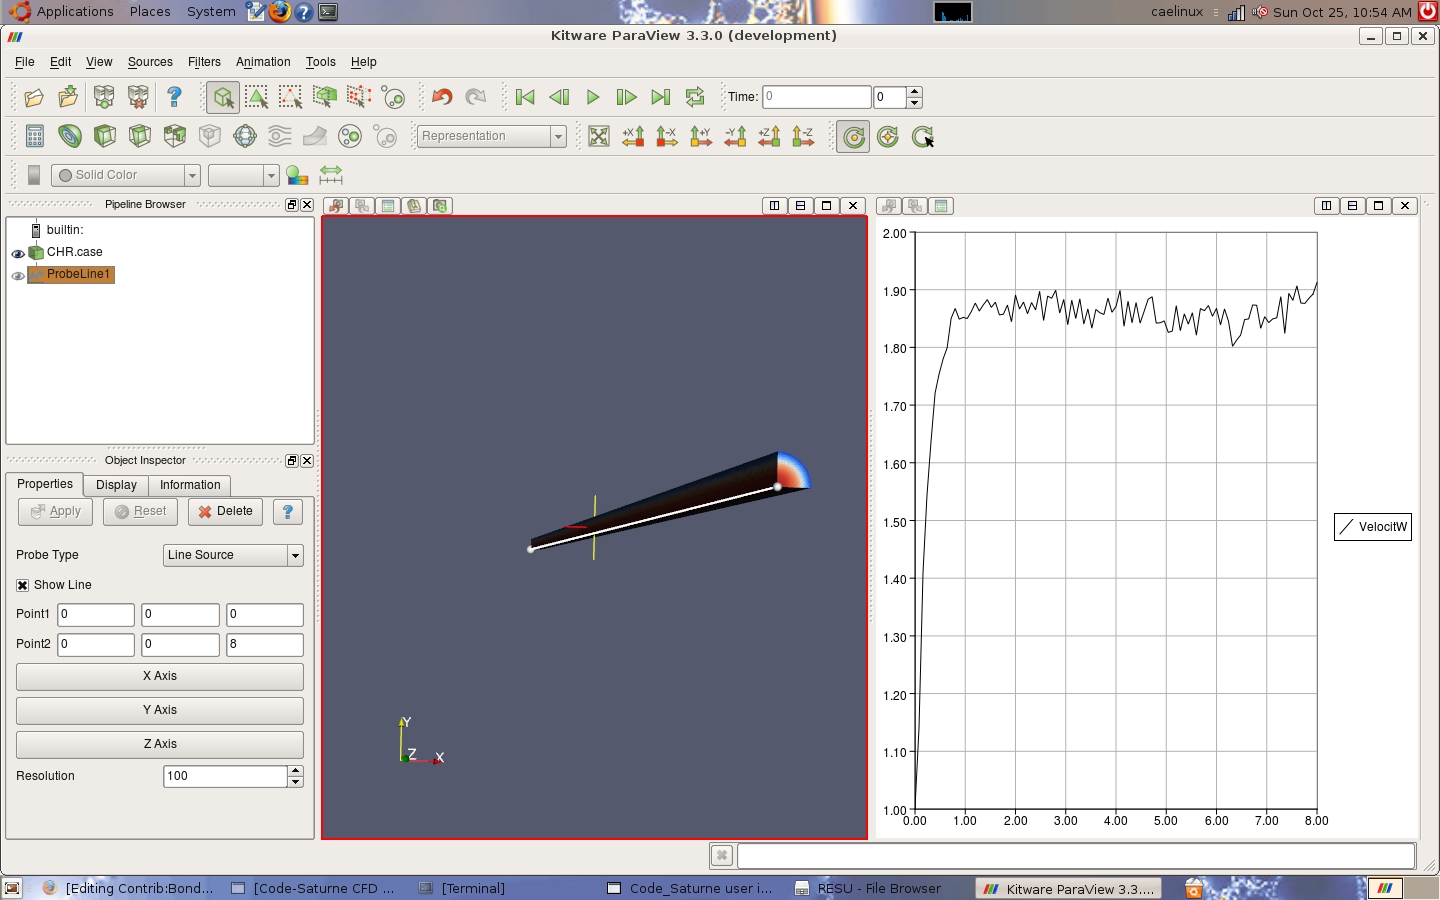The width and height of the screenshot is (1440, 900).
Task: Switch to the Information tab
Action: click(190, 485)
